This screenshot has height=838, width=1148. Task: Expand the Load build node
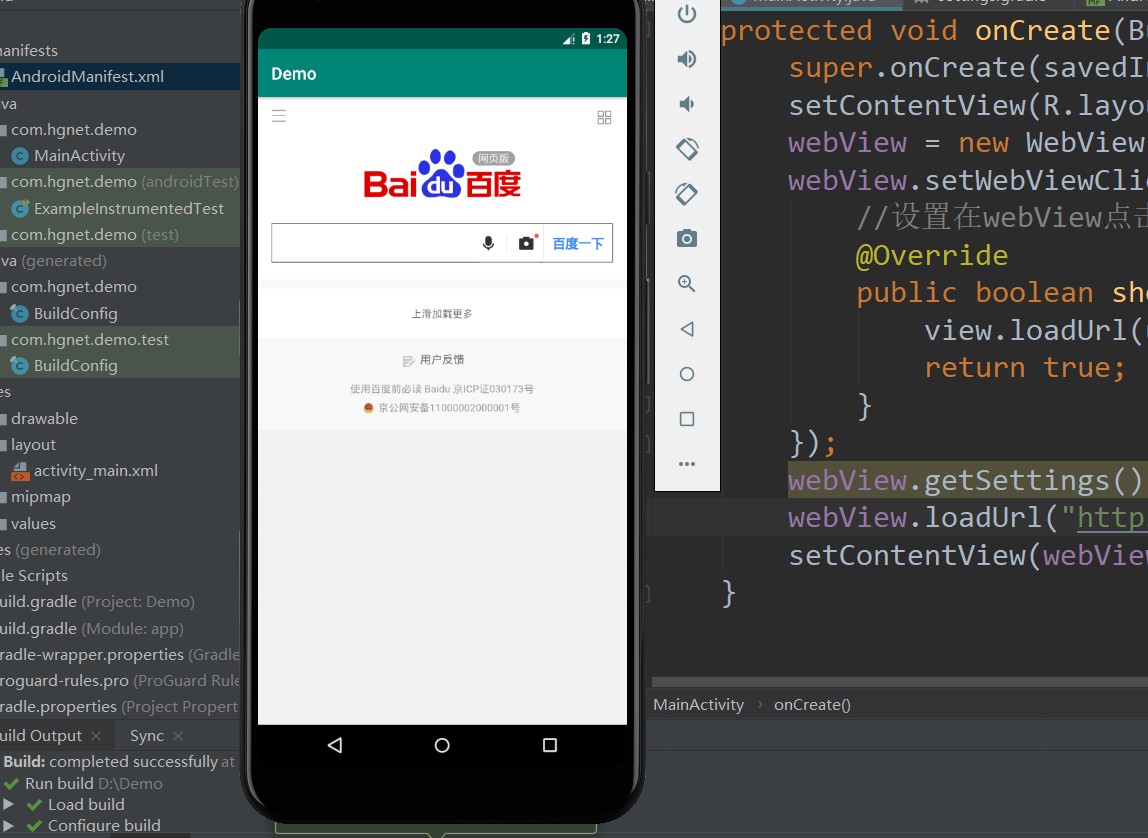coord(8,804)
